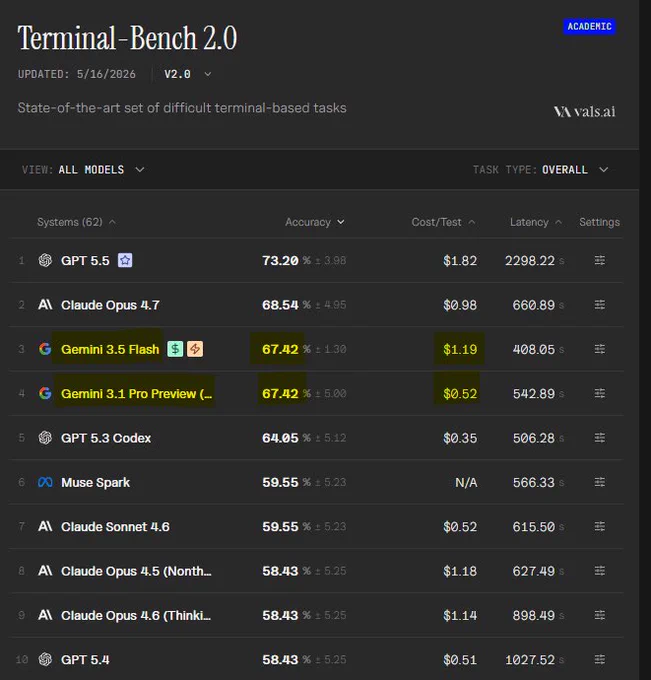Click the green dollar badge on Gemini 3.5 Flash
Screen dimensions: 651x680
click(x=175, y=349)
